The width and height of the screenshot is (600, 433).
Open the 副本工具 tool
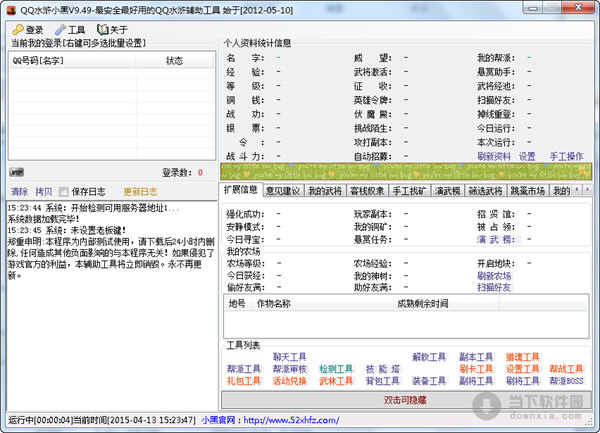click(x=476, y=357)
